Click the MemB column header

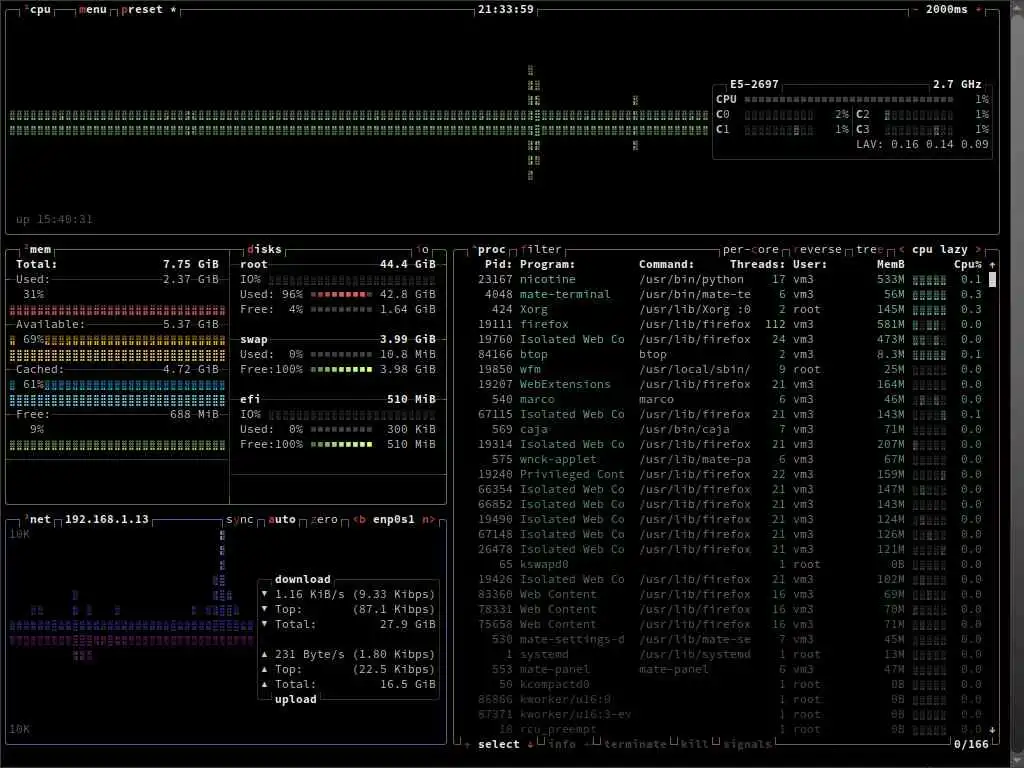[891, 264]
